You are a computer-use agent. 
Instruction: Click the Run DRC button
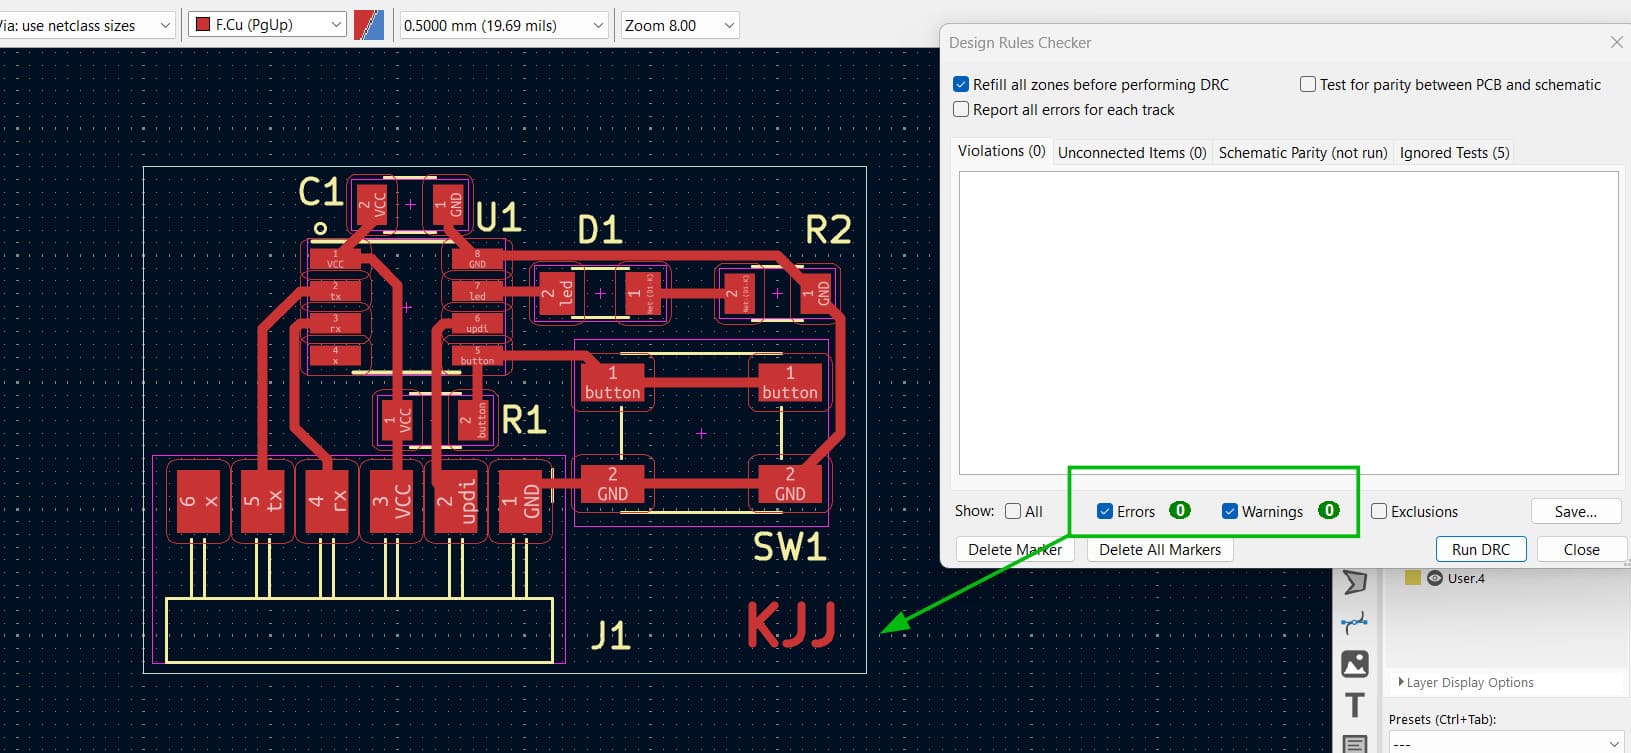(1481, 550)
